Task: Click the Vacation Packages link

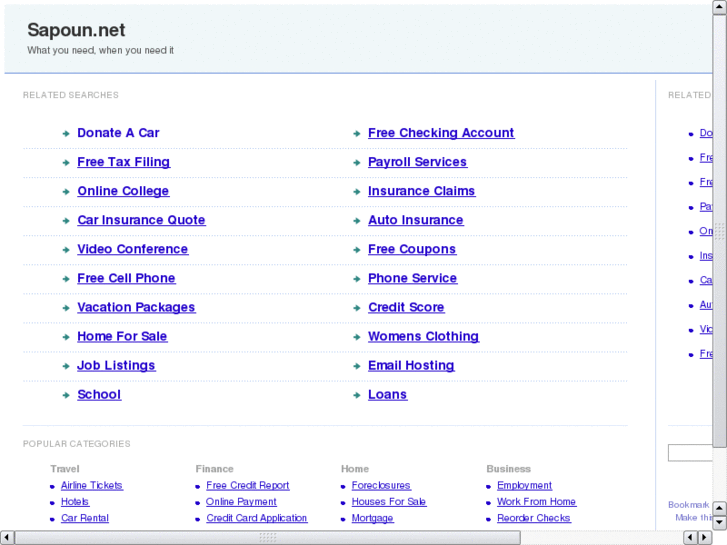Action: click(136, 308)
